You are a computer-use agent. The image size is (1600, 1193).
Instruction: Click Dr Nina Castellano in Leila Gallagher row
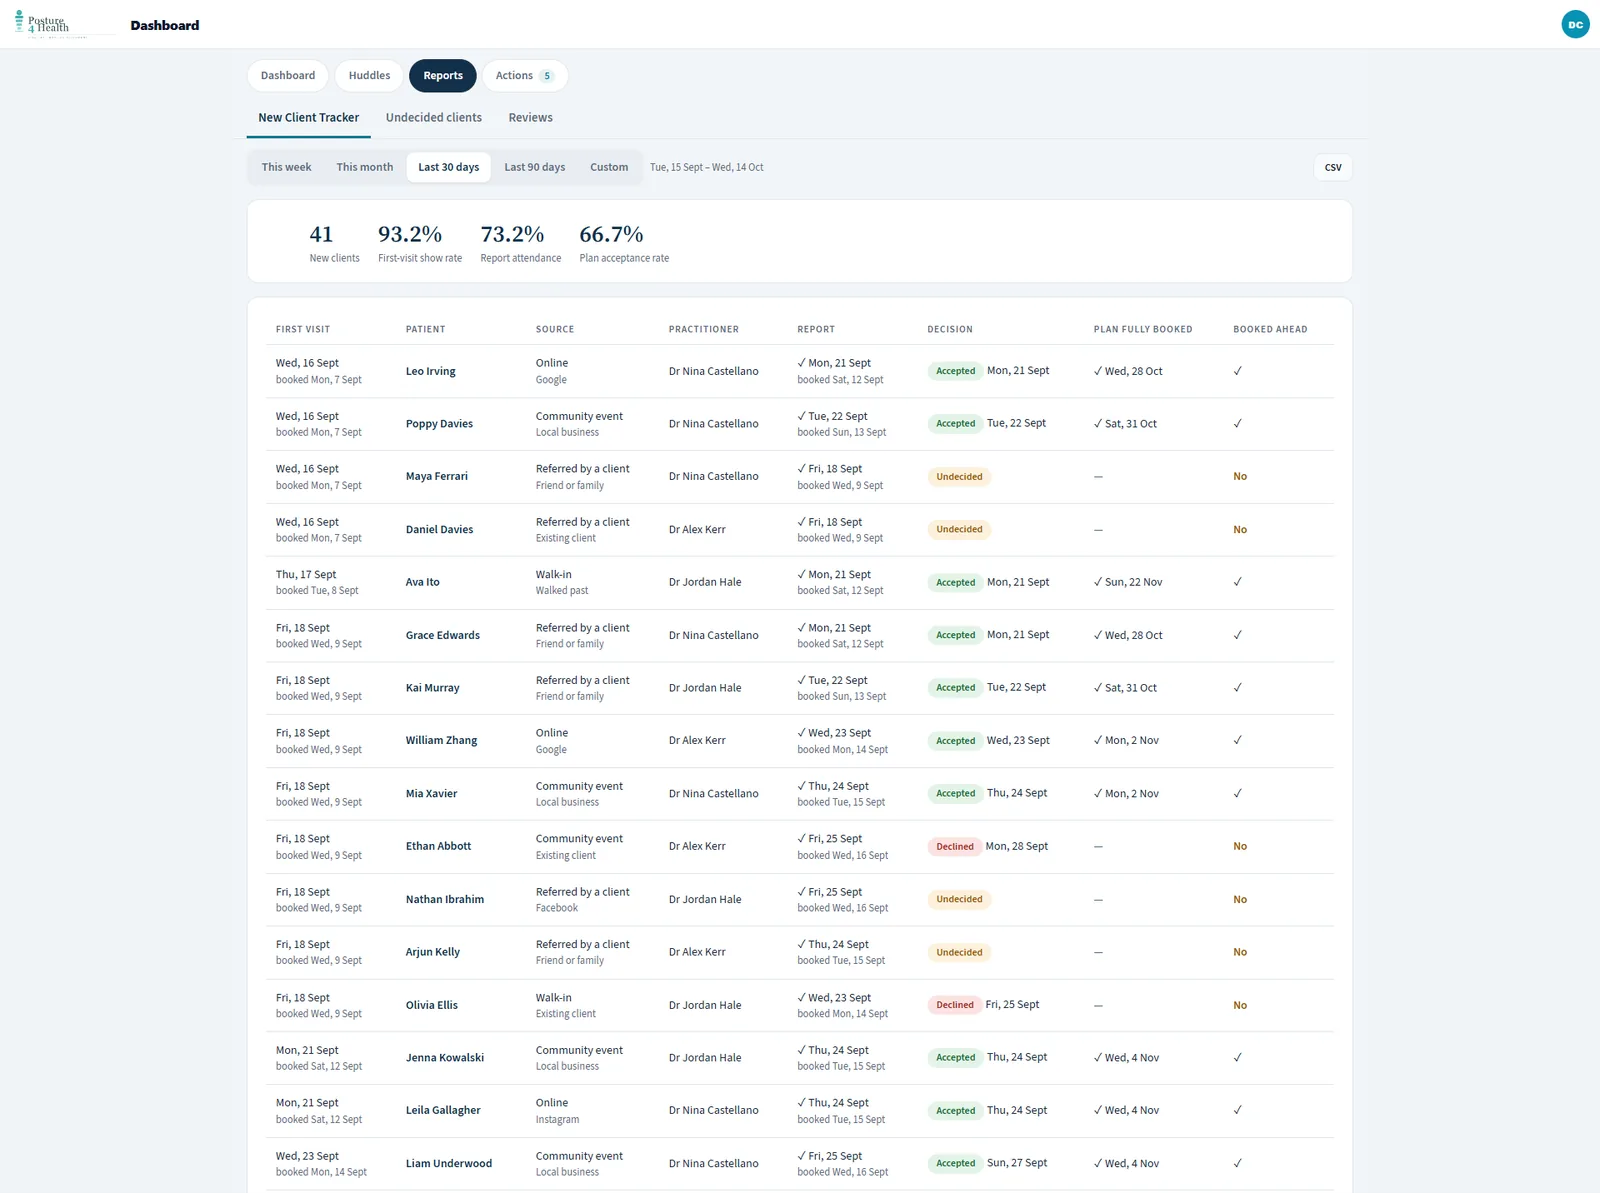pyautogui.click(x=714, y=1111)
